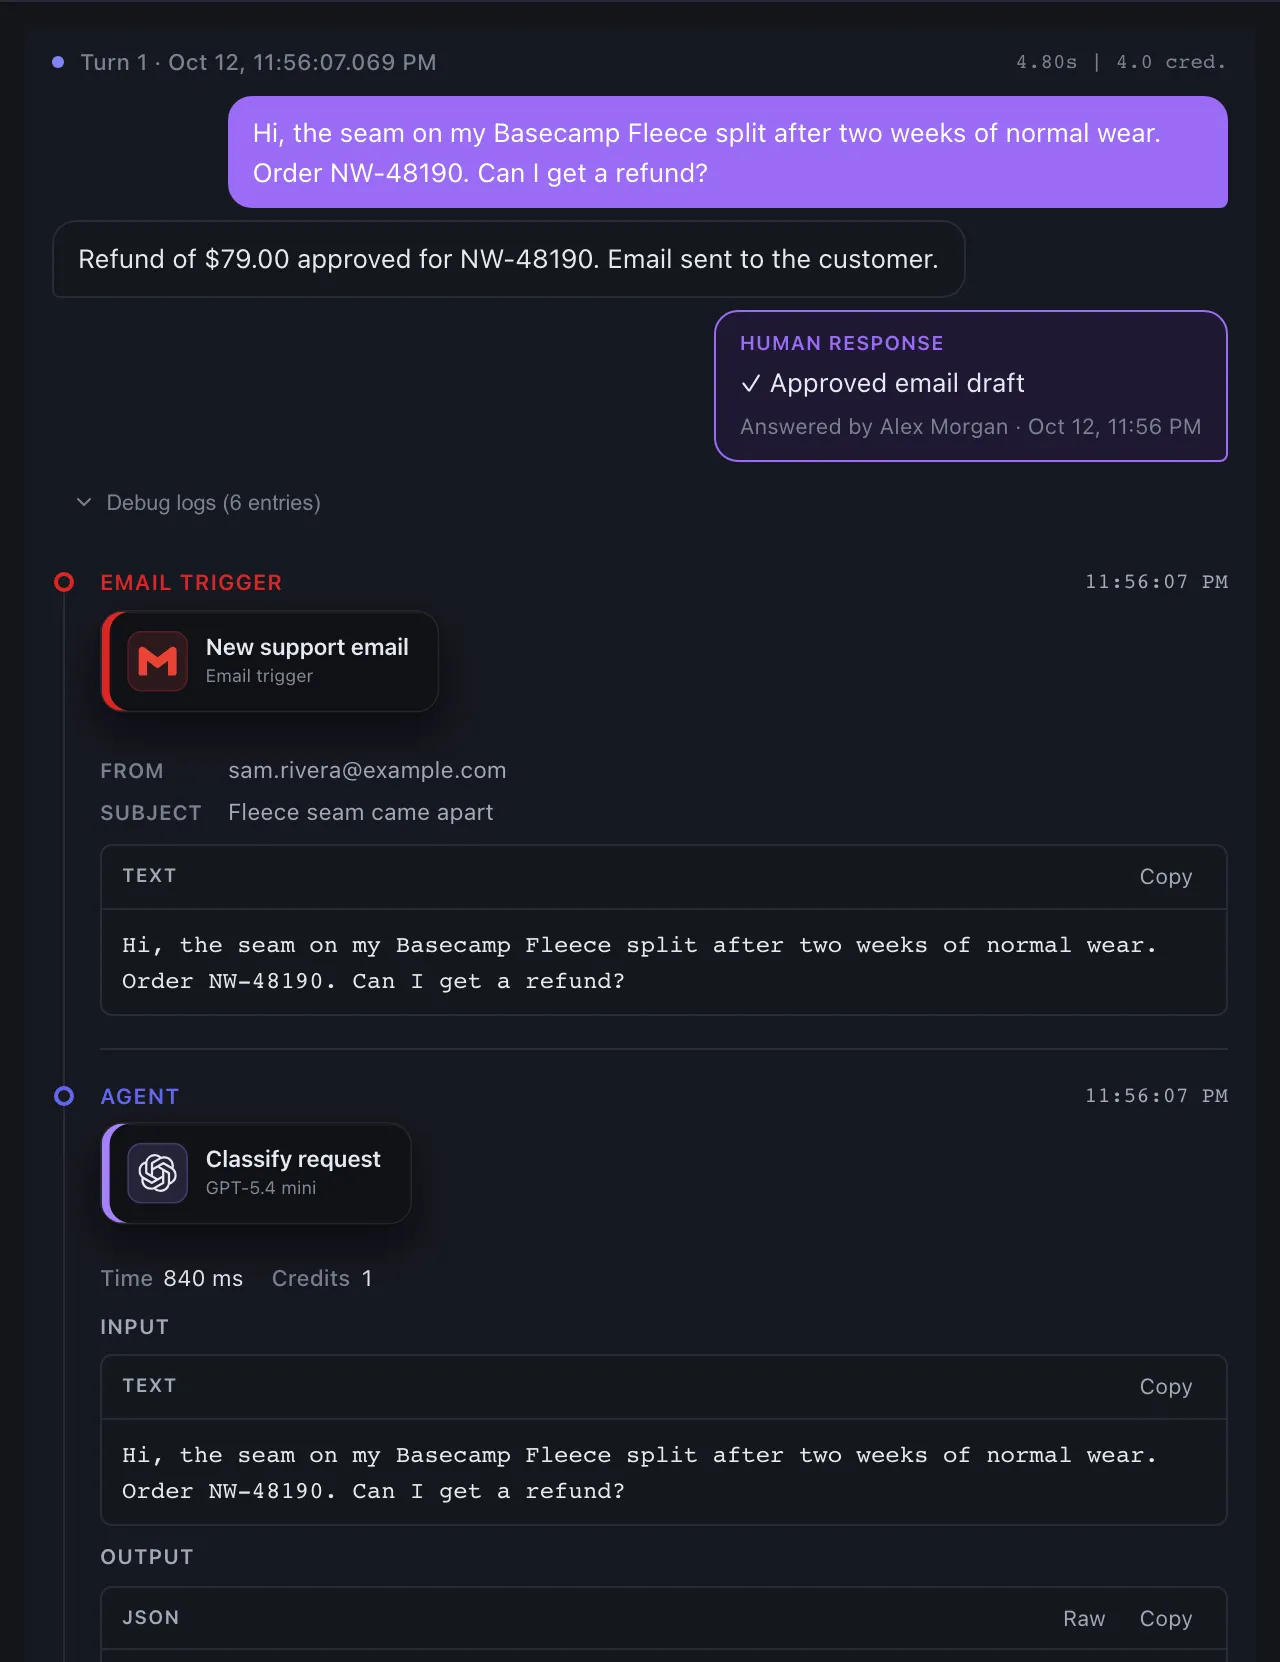Click the Gmail icon on the email trigger card
This screenshot has width=1280, height=1662.
[x=158, y=661]
